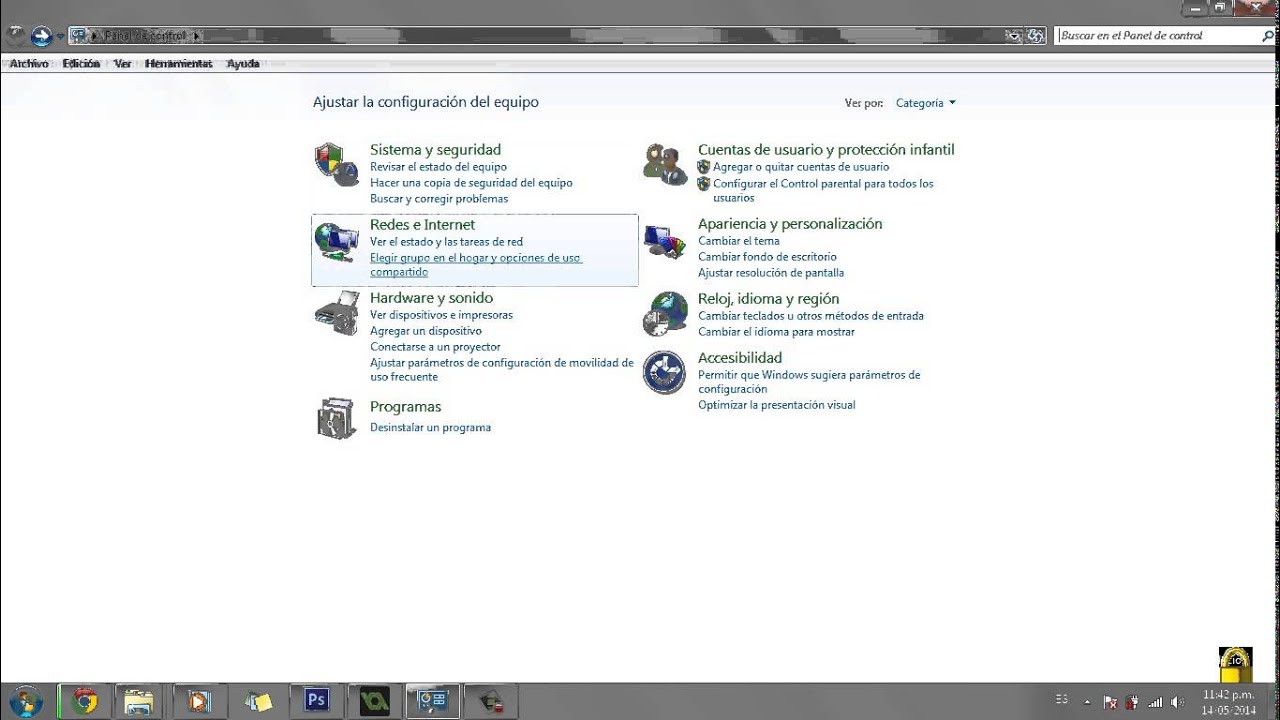Click Elegir grupo en el hogar link

point(475,265)
